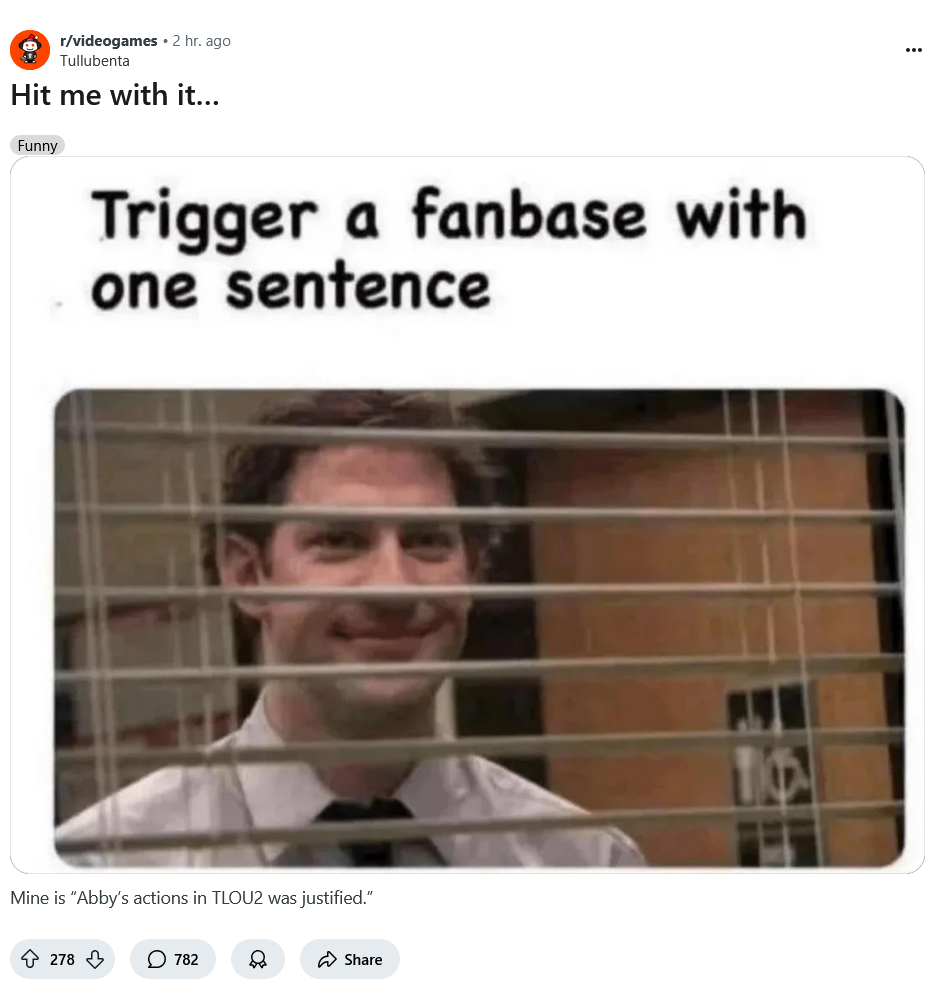The height and width of the screenshot is (988, 935).
Task: Click the post body text about TLOU2
Action: 192,897
